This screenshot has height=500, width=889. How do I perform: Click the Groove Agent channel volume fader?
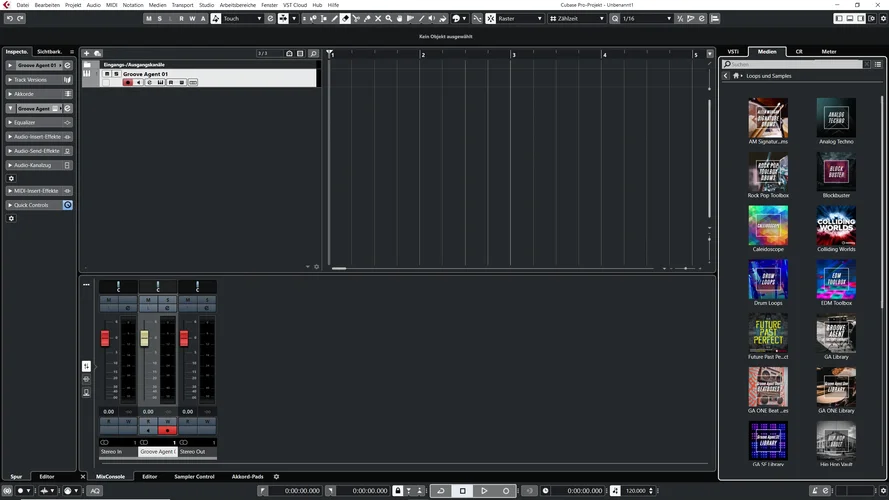[145, 338]
